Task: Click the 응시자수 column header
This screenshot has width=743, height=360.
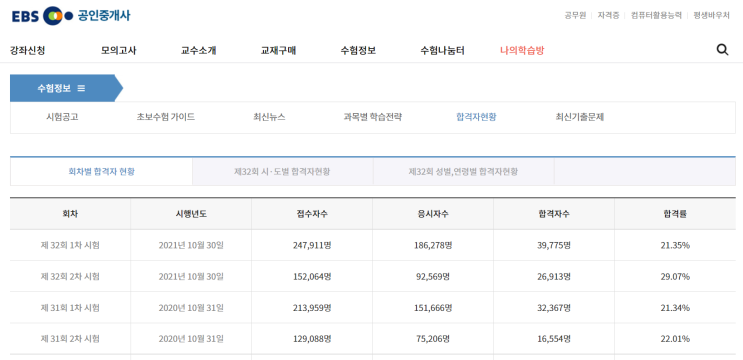Action: pos(433,214)
